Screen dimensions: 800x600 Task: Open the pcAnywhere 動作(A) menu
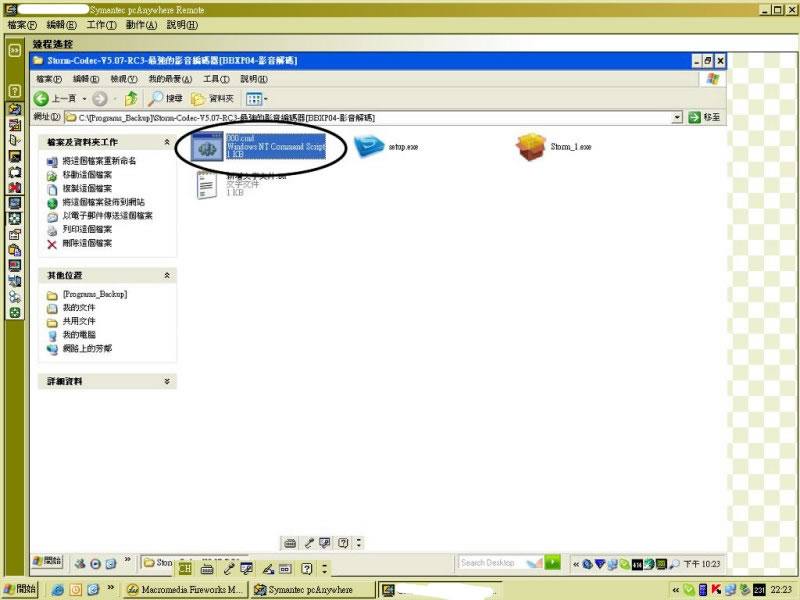tap(141, 24)
